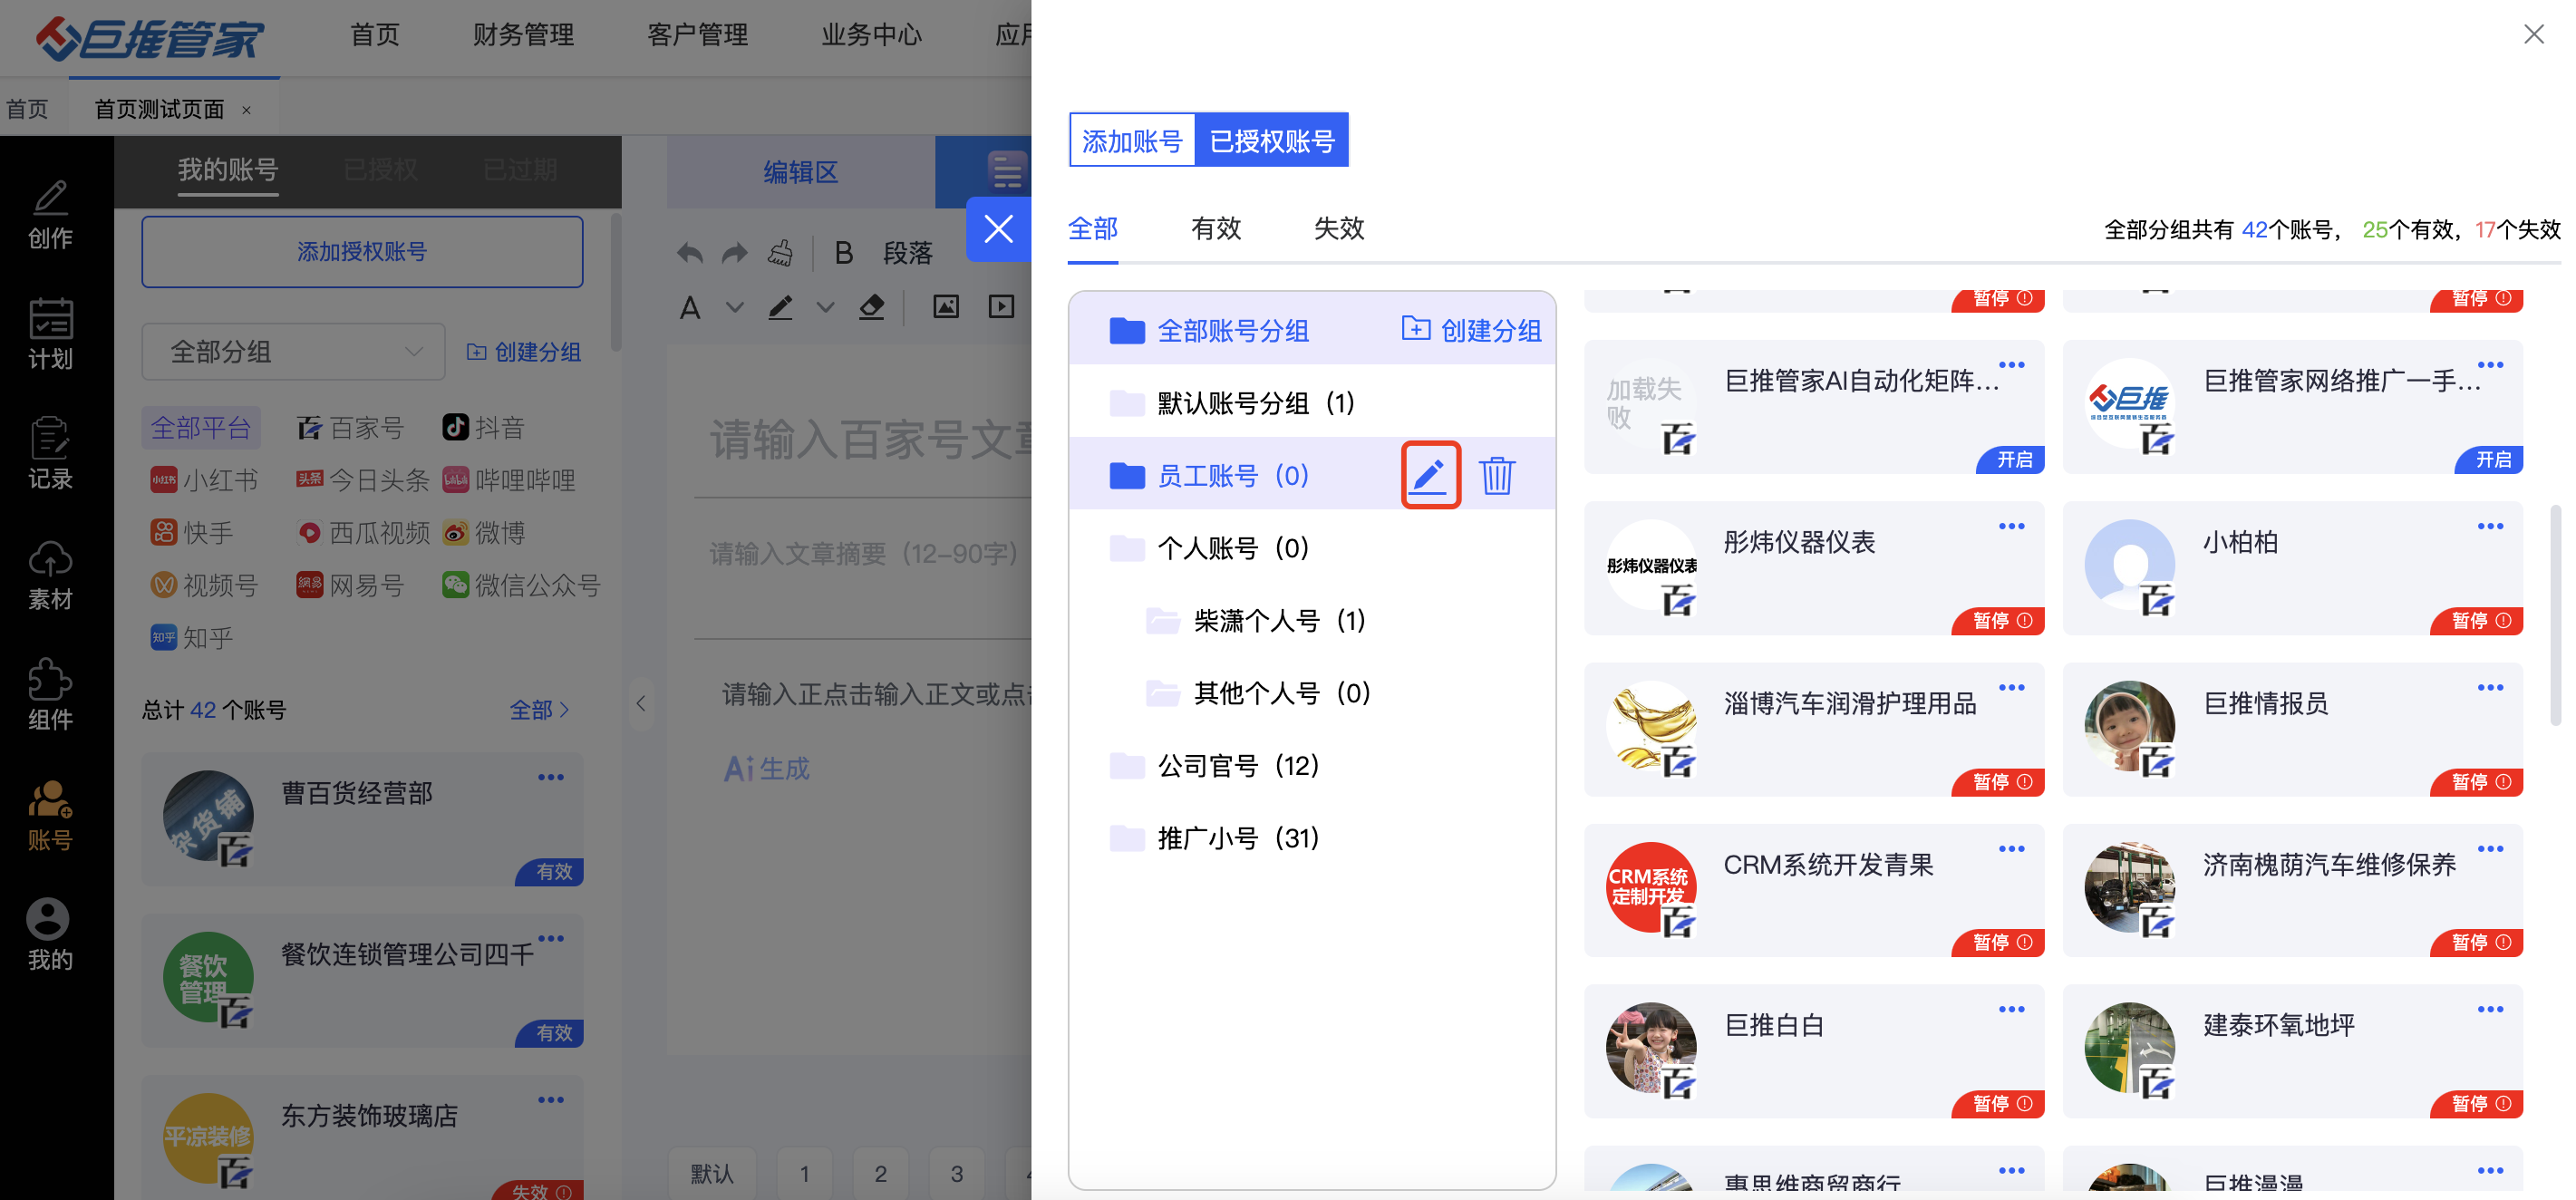This screenshot has width=2576, height=1200.
Task: Toggle 暂停 status on 建泰环氧地坪 card
Action: click(x=2478, y=1104)
